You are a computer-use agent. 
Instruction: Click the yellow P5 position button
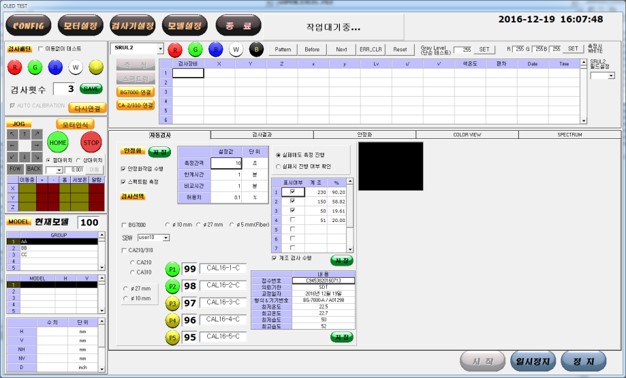[x=172, y=338]
